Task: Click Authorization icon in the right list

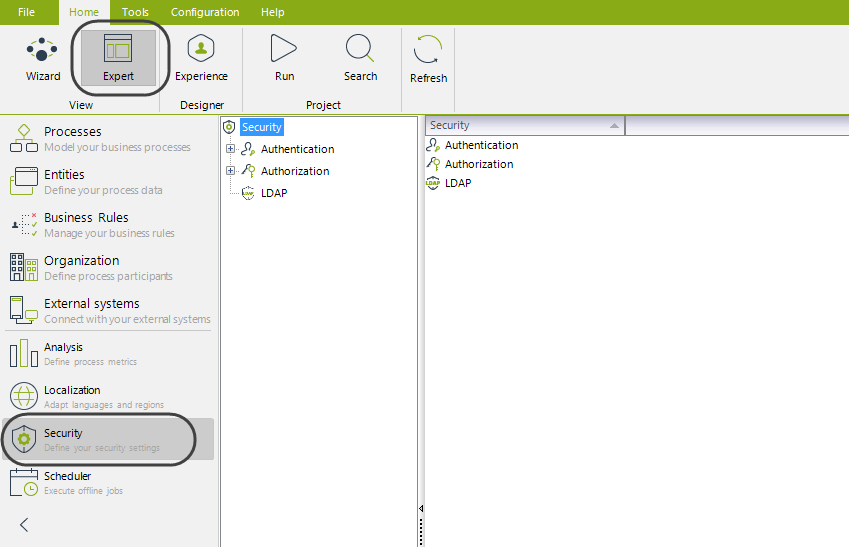Action: pos(433,164)
